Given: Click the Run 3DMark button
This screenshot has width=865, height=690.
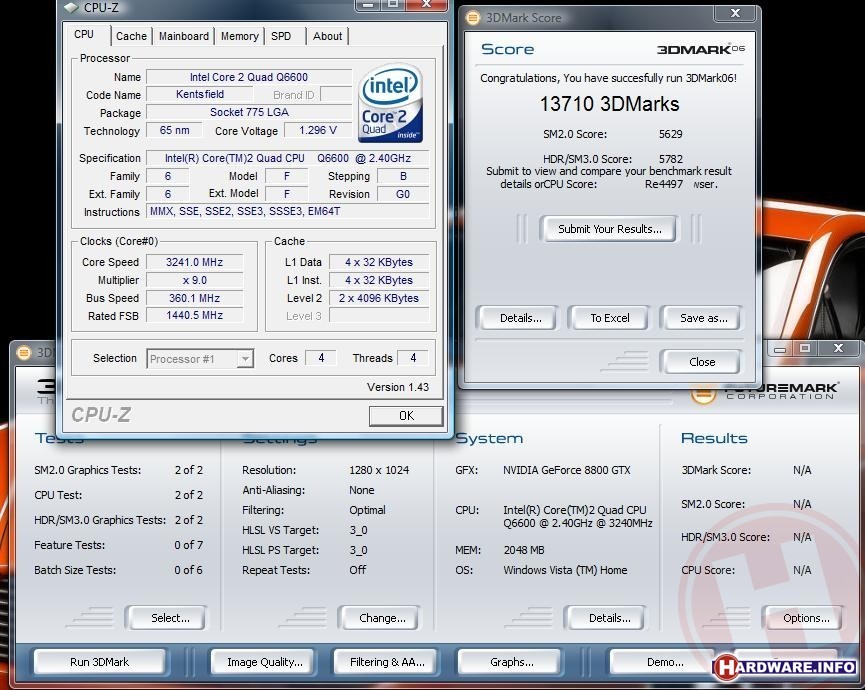Looking at the screenshot, I should tap(99, 662).
